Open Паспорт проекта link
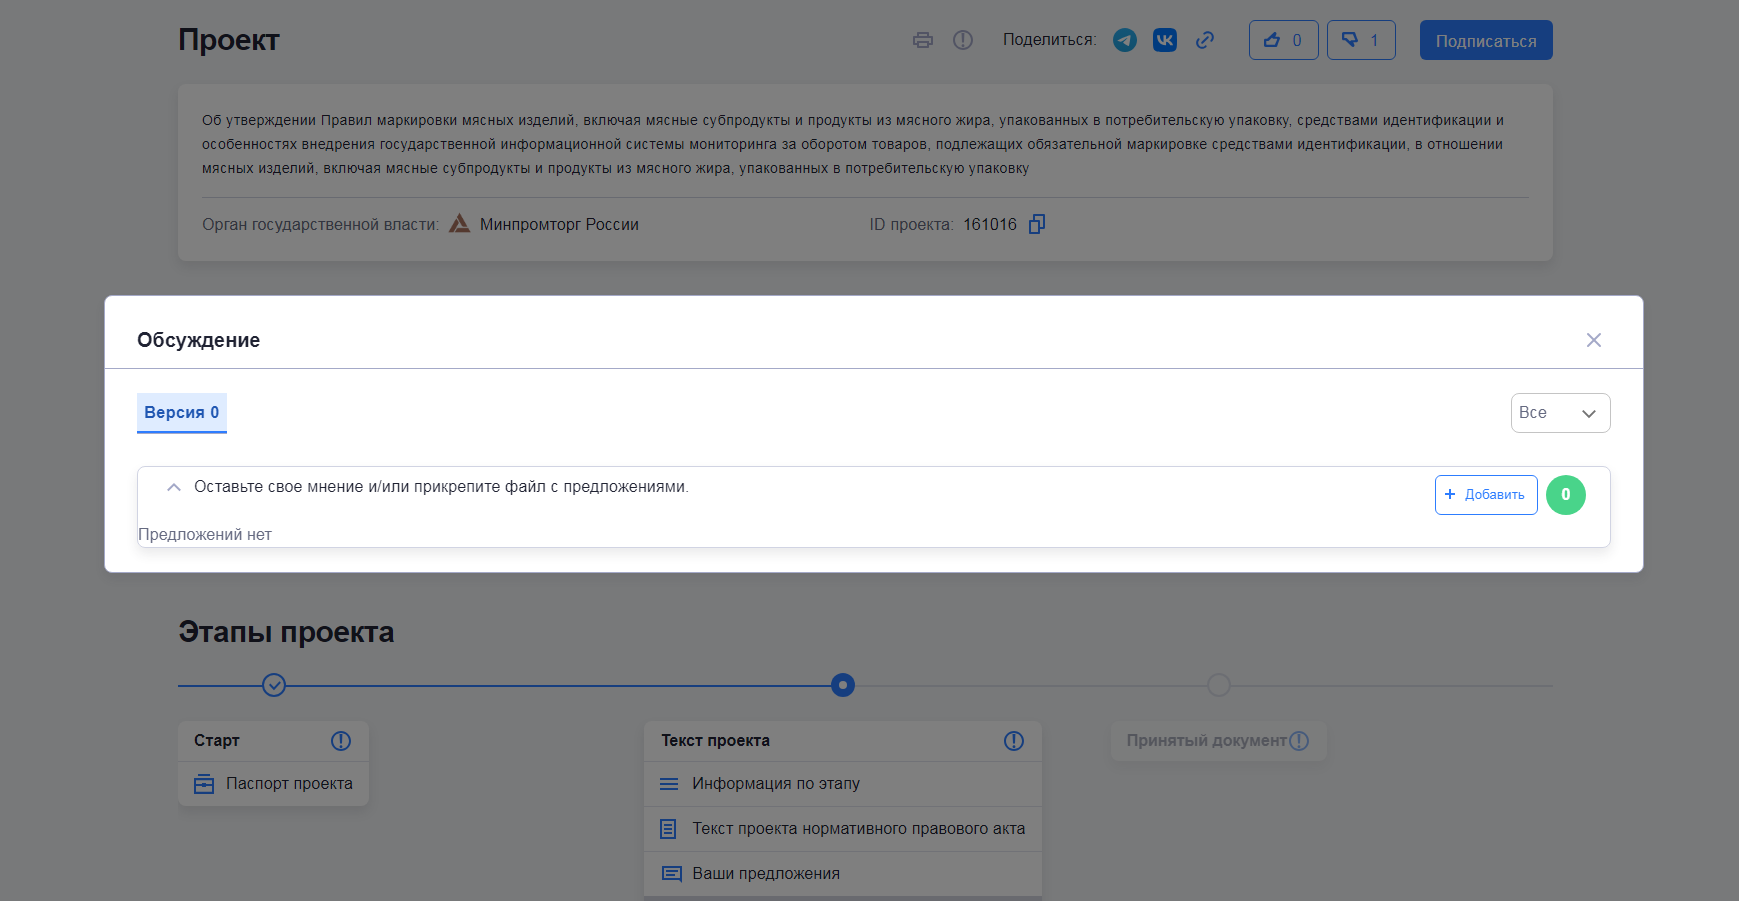Viewport: 1739px width, 901px height. point(288,784)
